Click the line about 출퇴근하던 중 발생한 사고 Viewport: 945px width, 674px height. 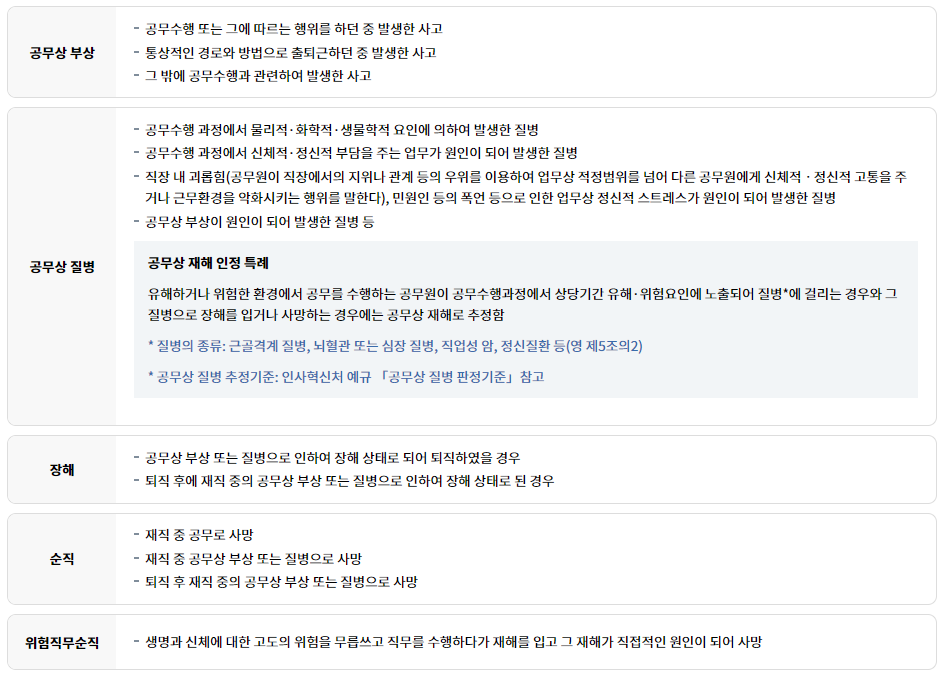tap(290, 53)
